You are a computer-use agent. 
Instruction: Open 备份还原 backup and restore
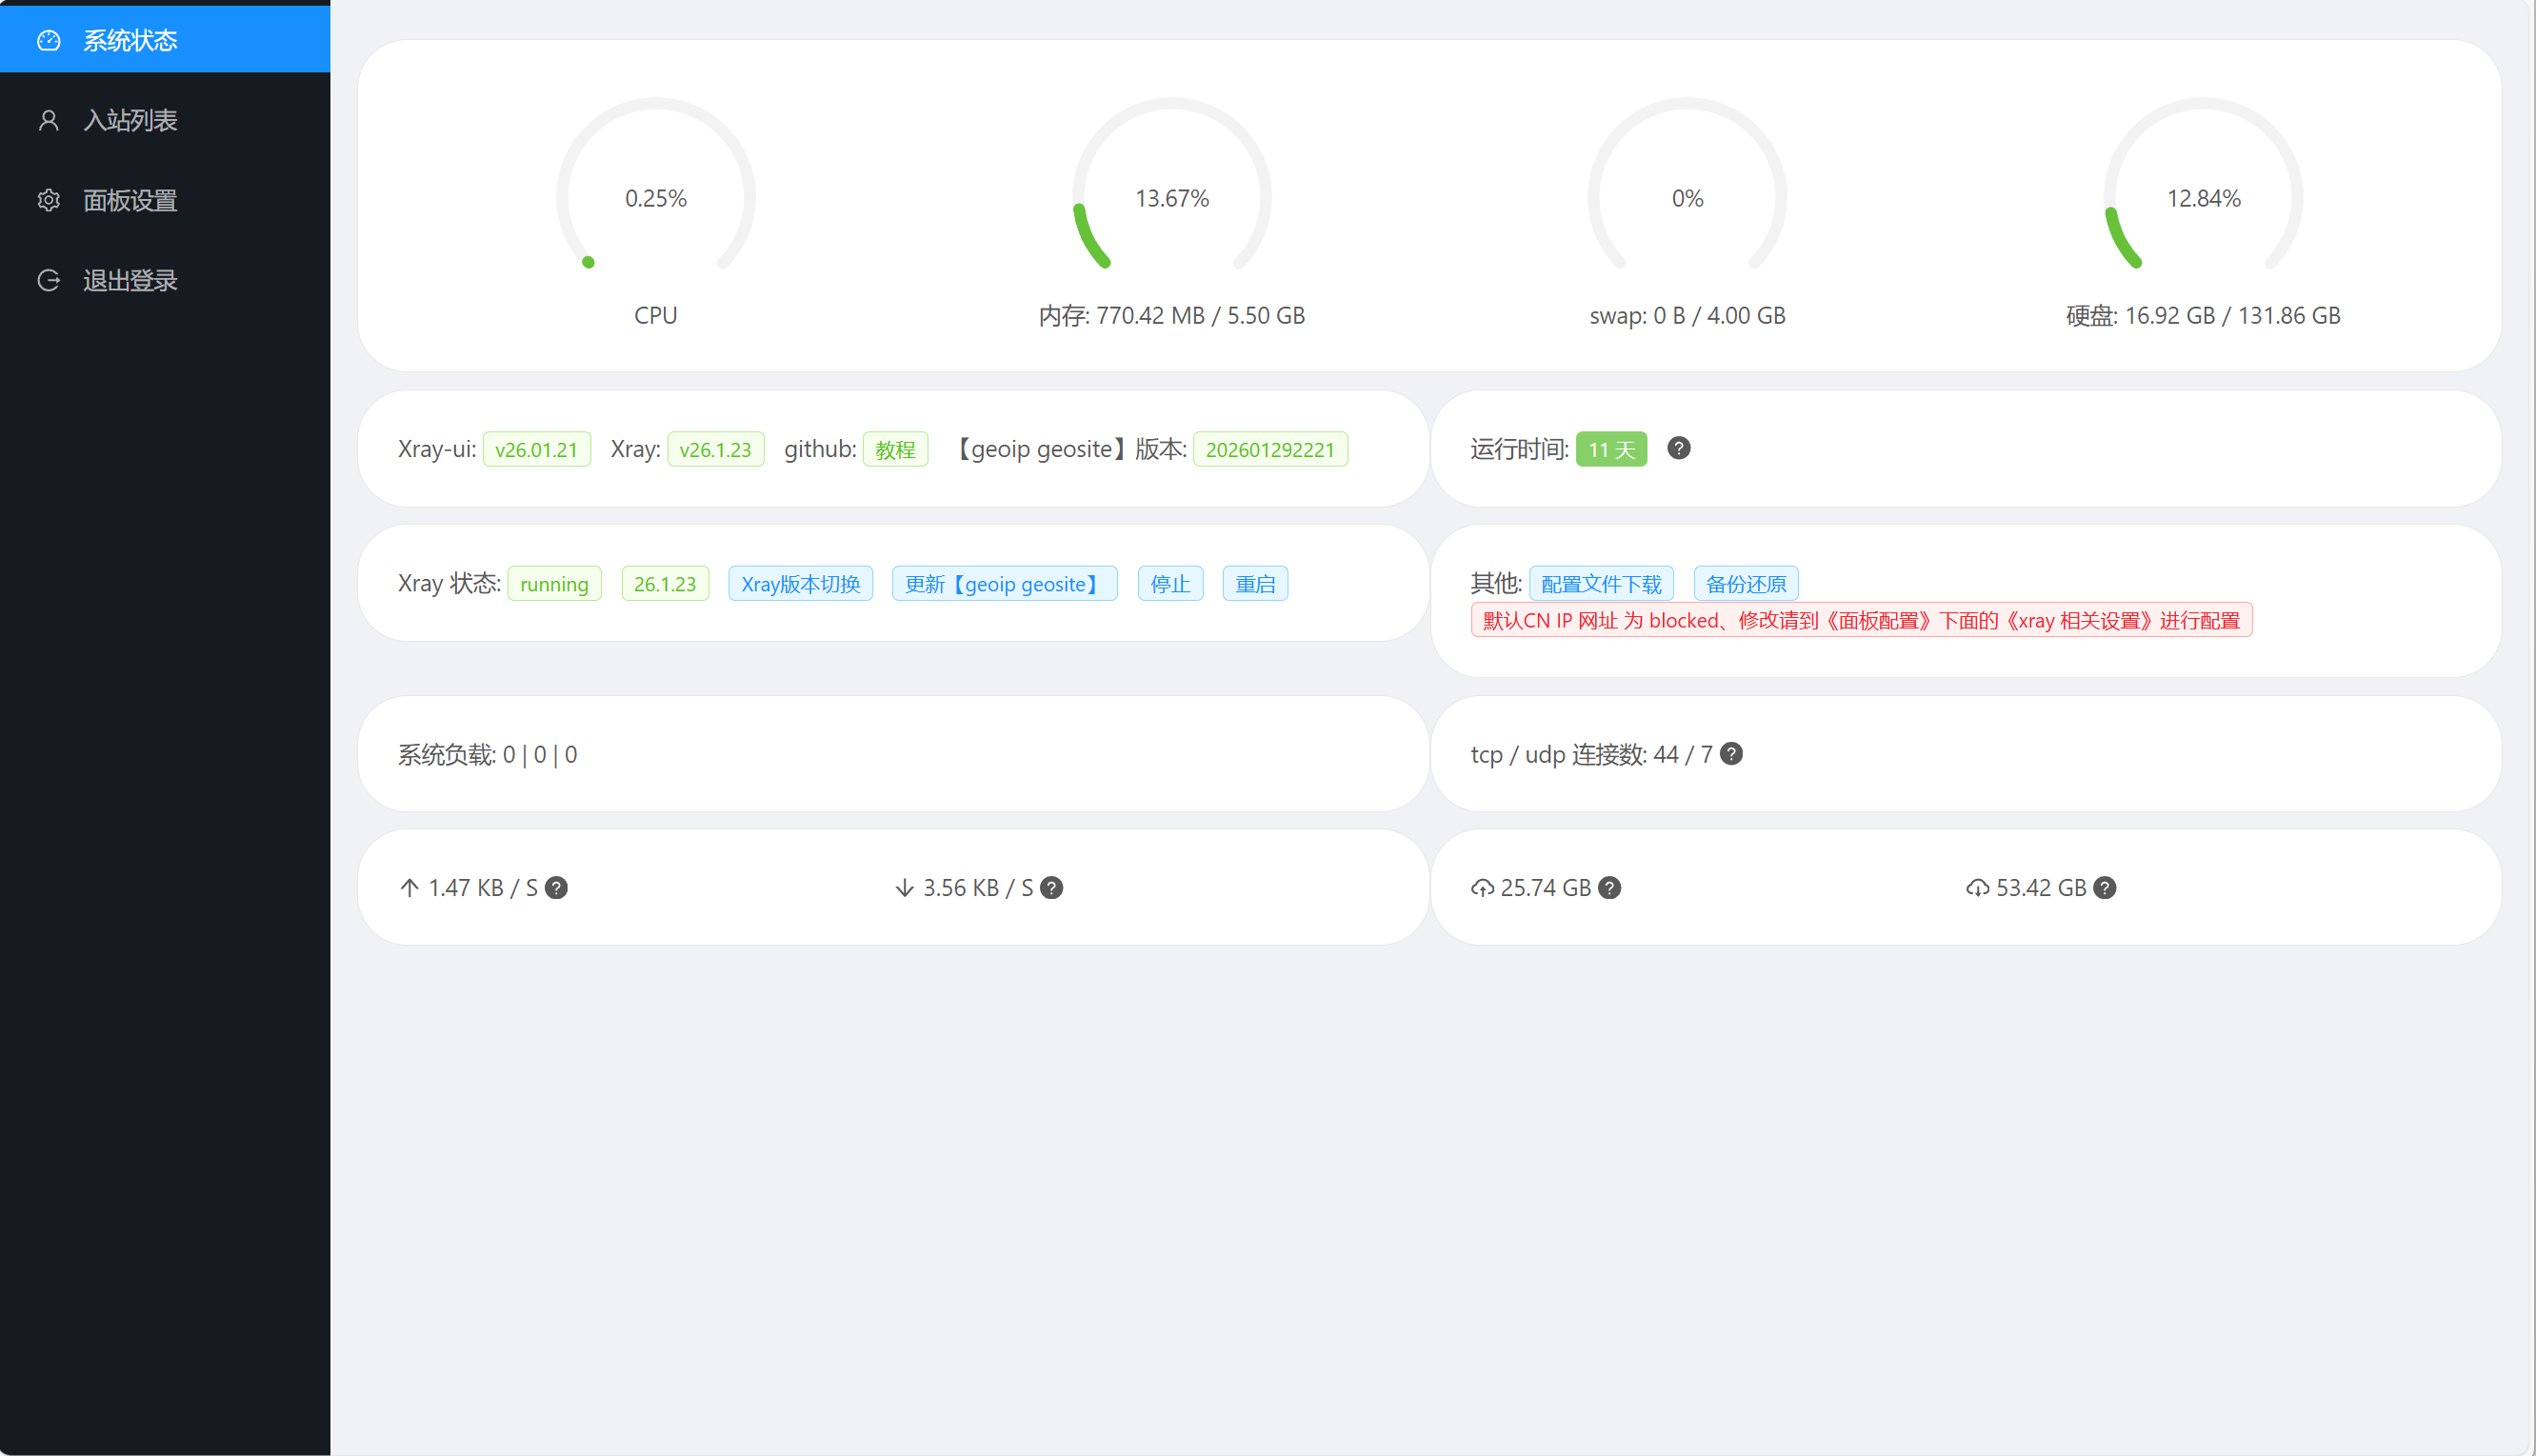pyautogui.click(x=1746, y=584)
